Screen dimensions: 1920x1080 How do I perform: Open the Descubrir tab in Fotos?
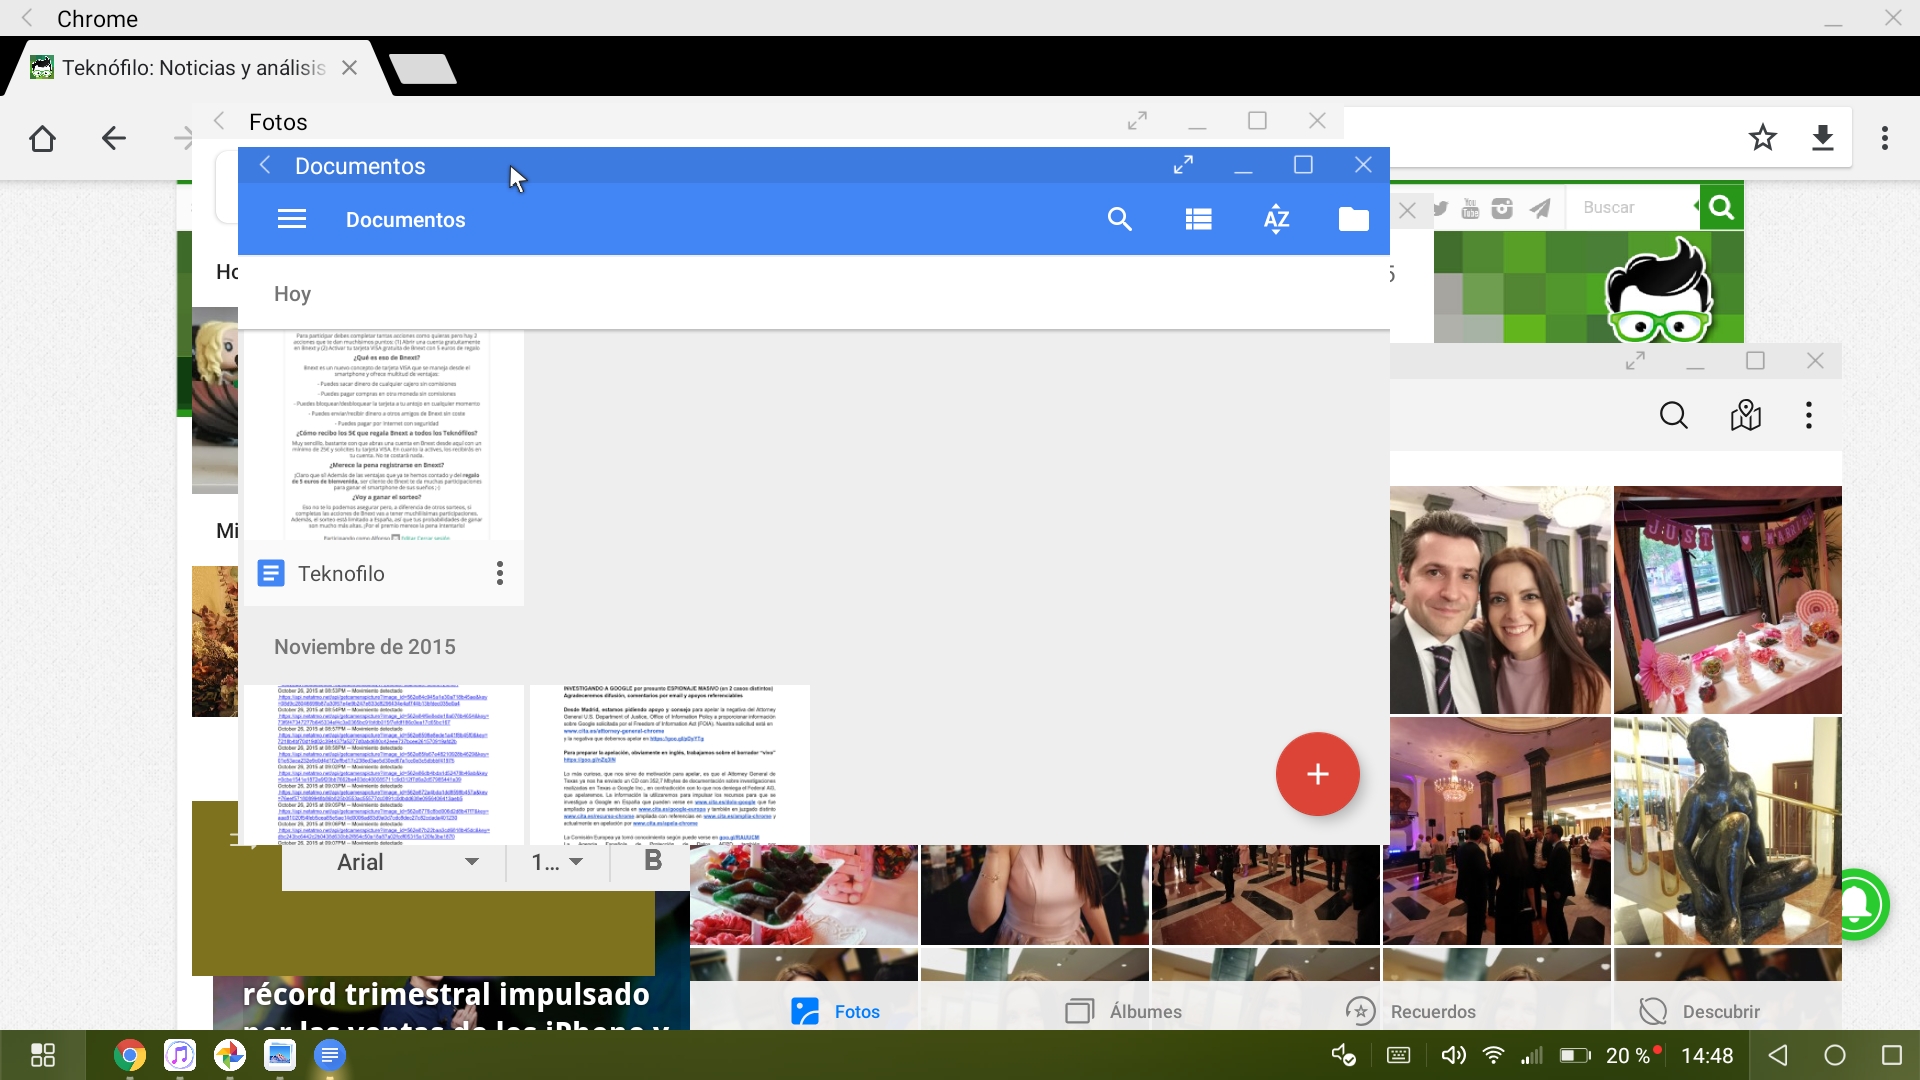coord(1699,1011)
